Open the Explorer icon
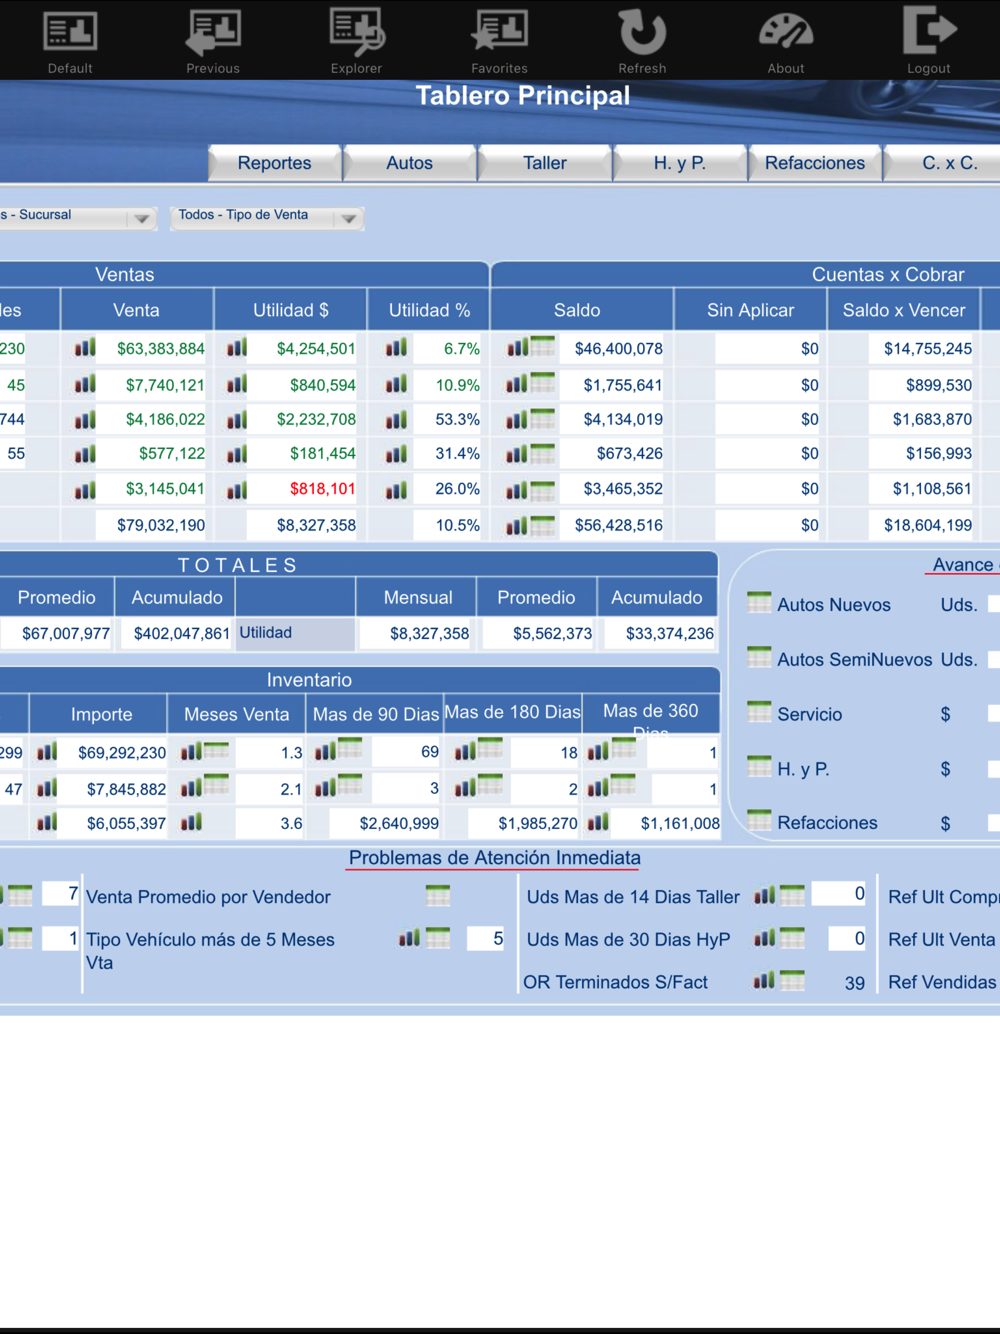The height and width of the screenshot is (1334, 1000). (356, 40)
